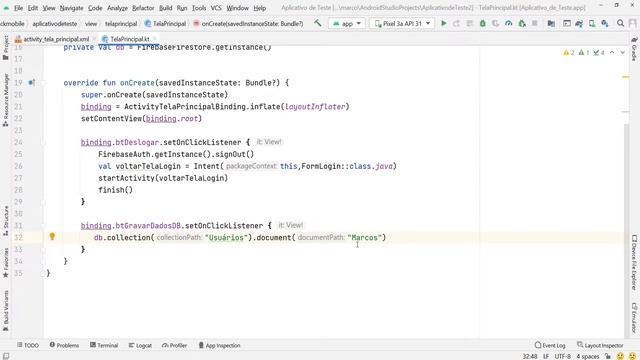Toggle the Gradle tool window

click(634, 48)
